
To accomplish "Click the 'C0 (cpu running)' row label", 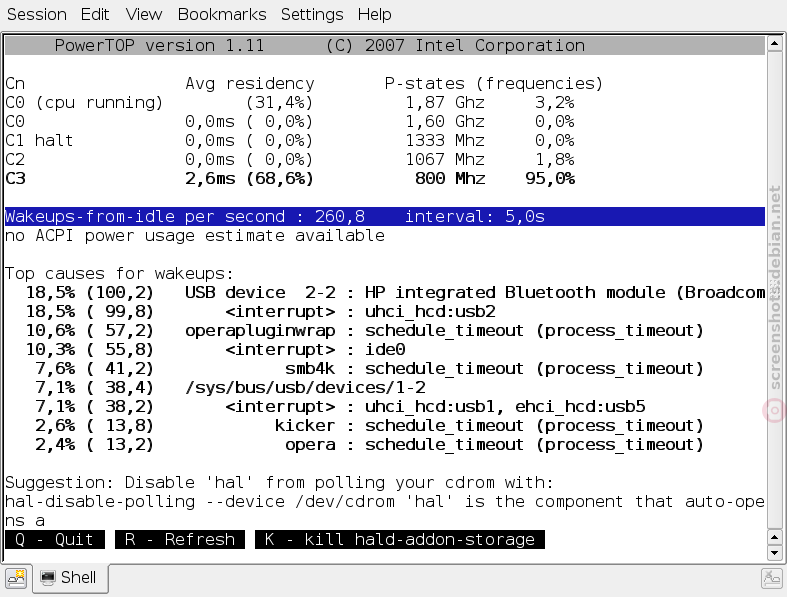I will [84, 103].
